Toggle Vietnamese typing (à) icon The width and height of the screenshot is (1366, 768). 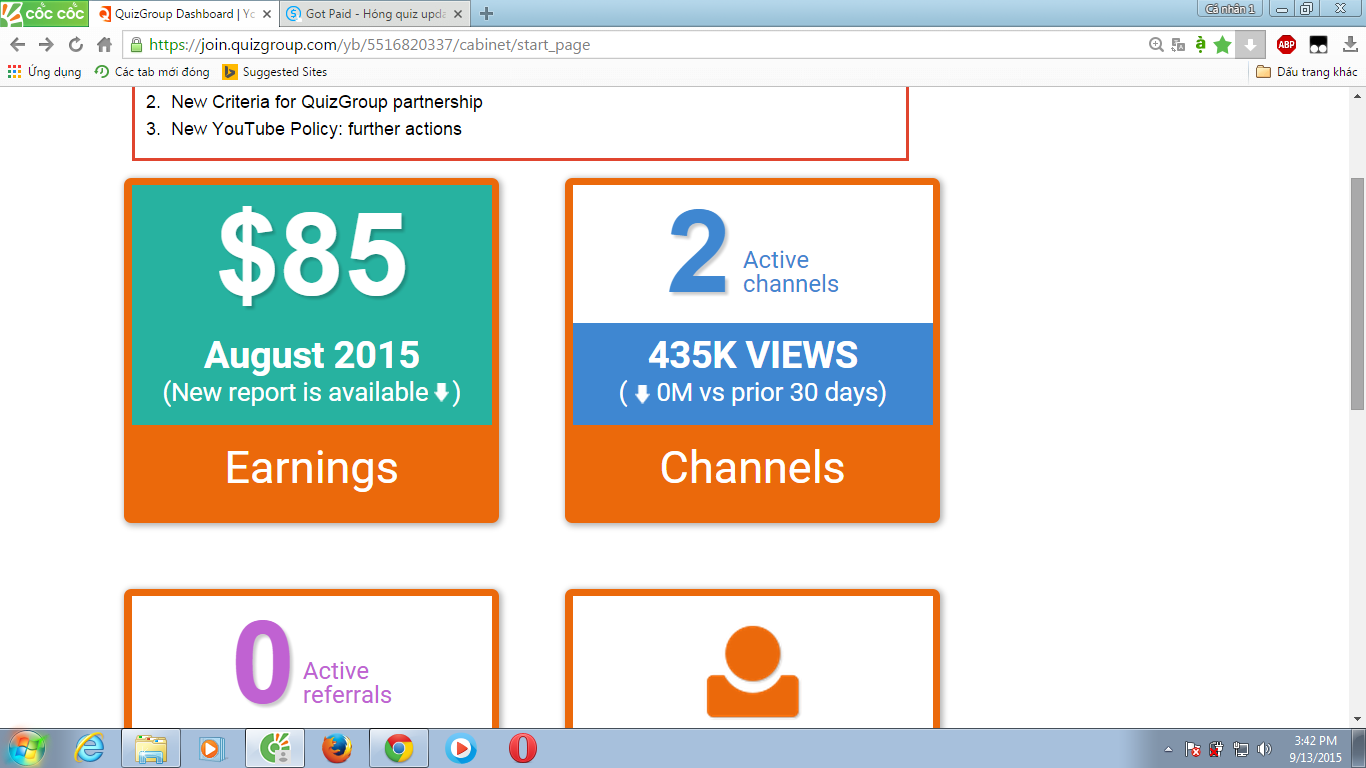(x=1200, y=45)
